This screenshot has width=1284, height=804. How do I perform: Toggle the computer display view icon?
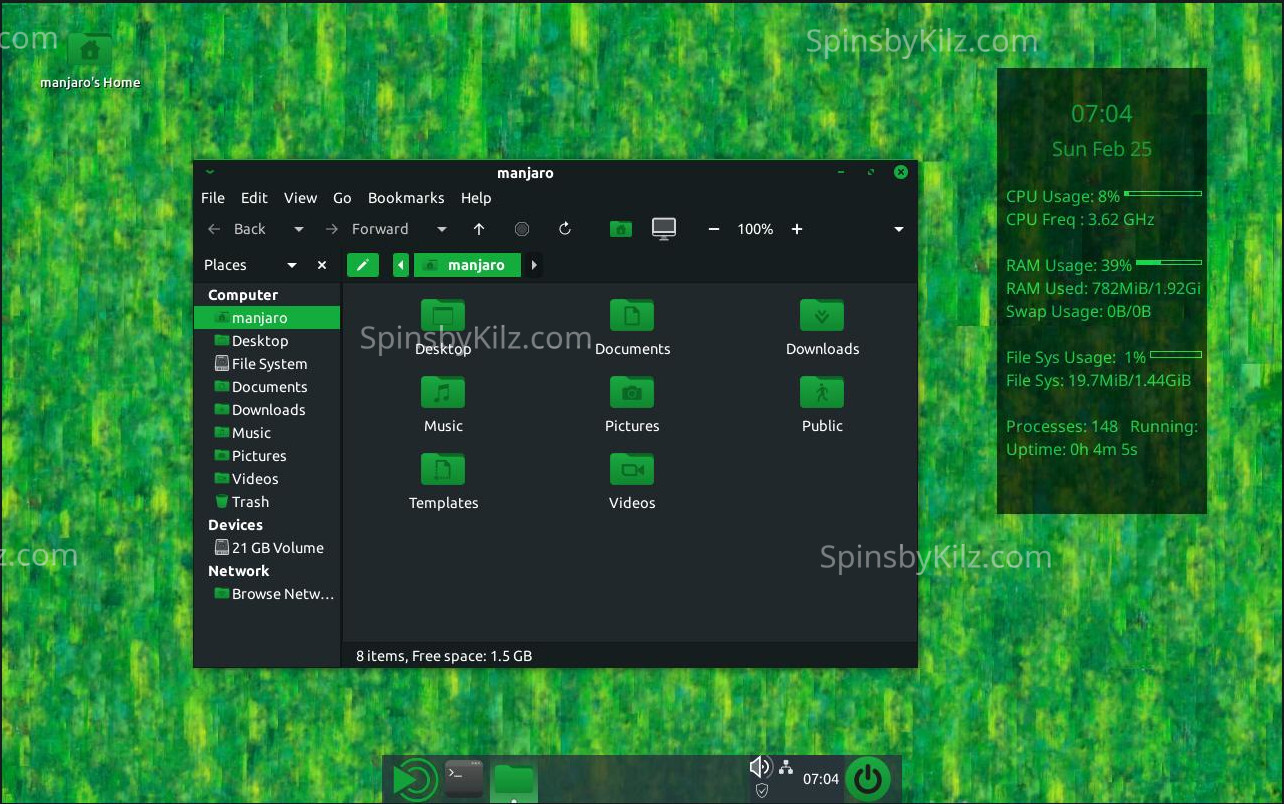tap(663, 229)
